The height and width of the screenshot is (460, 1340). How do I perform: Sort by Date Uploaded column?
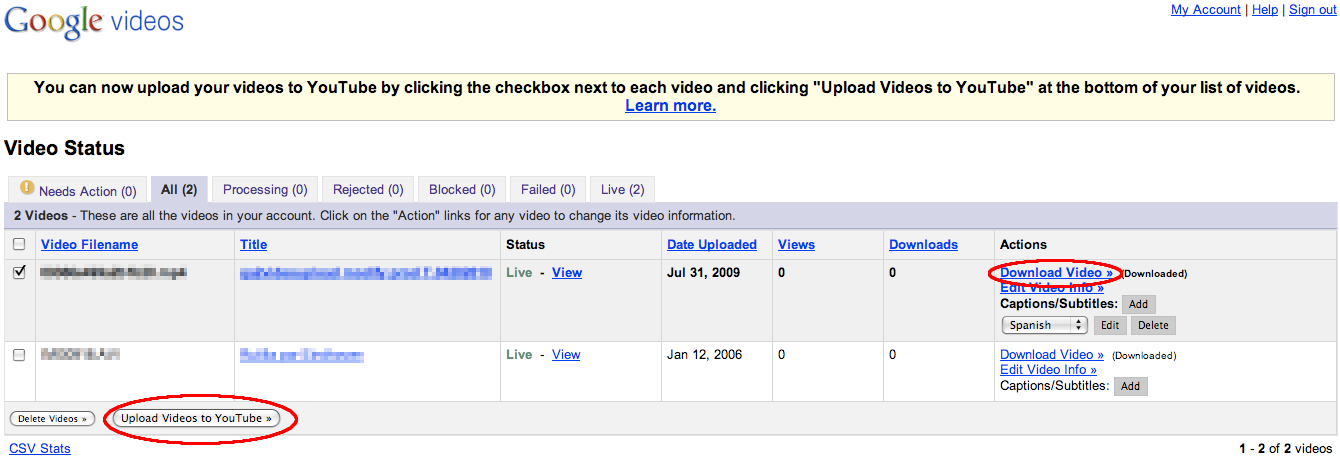pos(711,245)
